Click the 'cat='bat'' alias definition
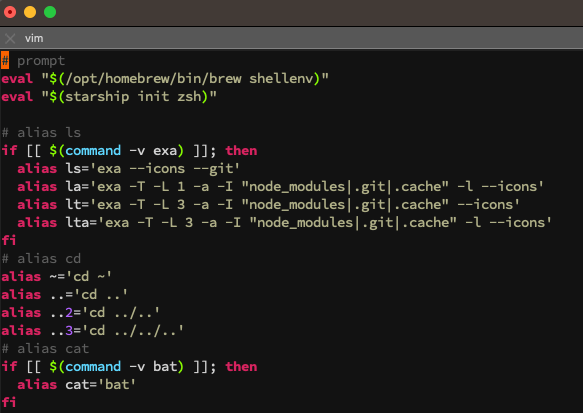This screenshot has width=583, height=413. tap(101, 385)
